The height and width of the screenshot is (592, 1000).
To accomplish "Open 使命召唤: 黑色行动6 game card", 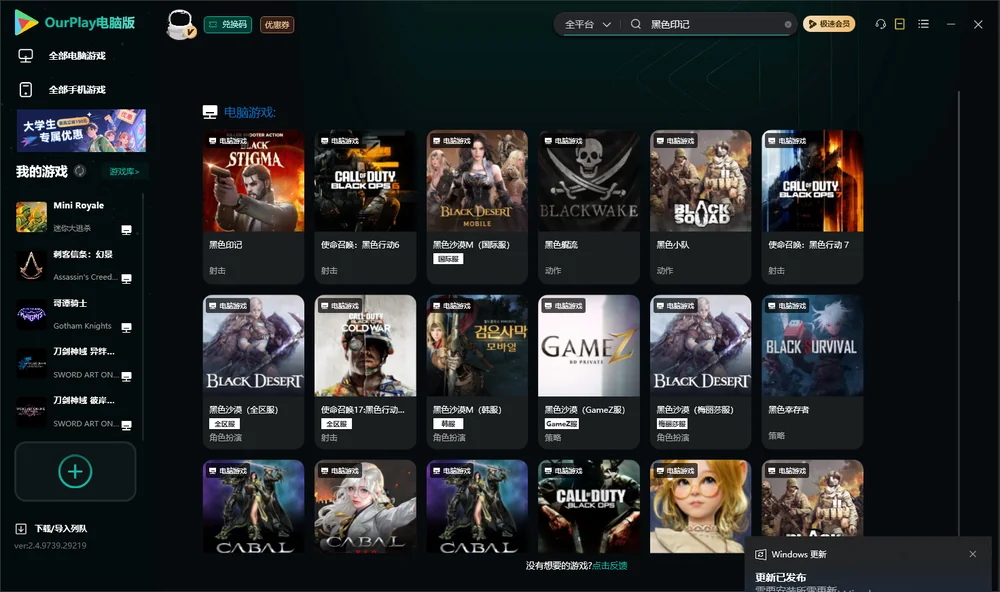I will 365,207.
